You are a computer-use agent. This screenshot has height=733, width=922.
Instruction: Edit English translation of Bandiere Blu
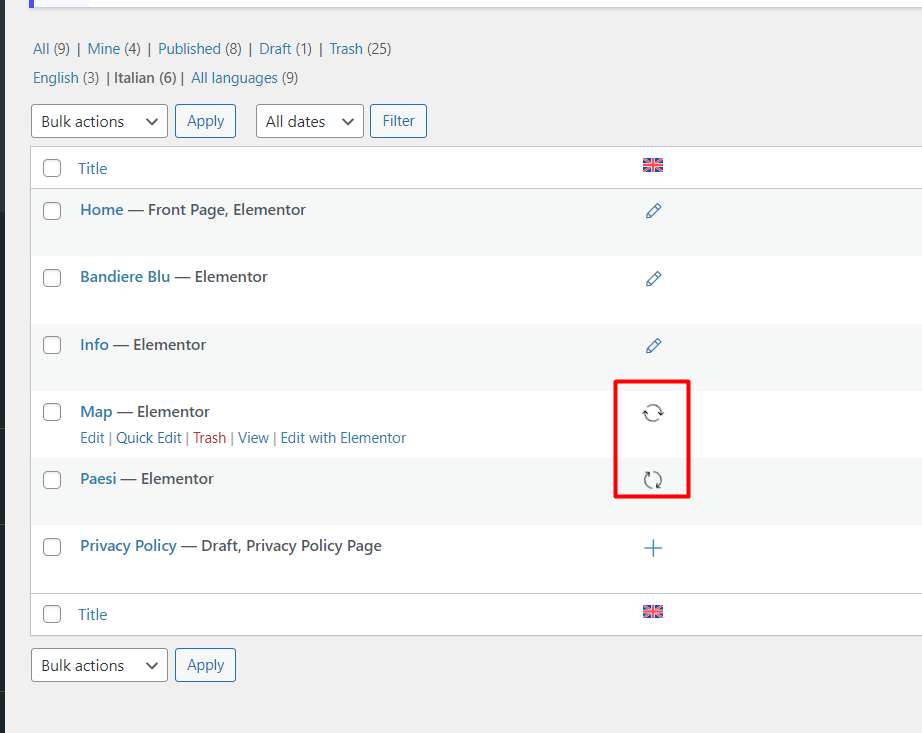[653, 278]
